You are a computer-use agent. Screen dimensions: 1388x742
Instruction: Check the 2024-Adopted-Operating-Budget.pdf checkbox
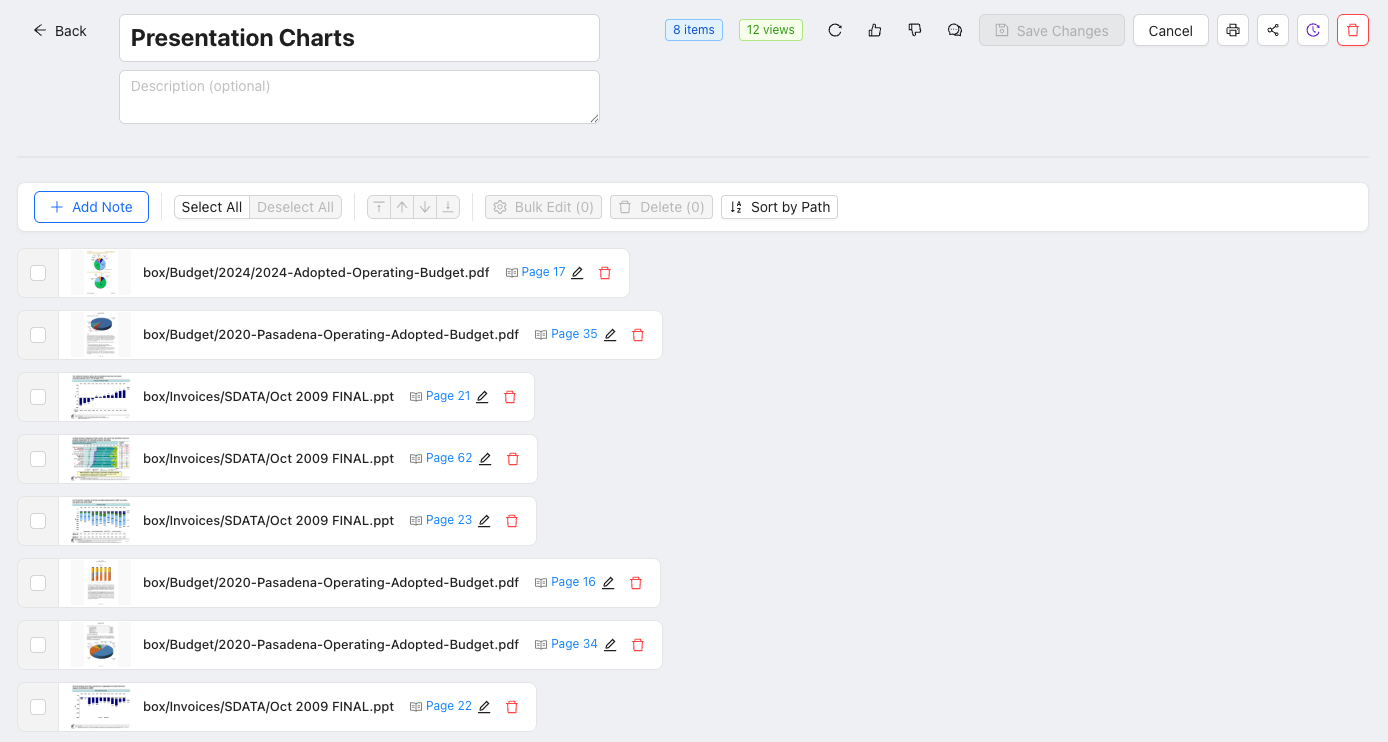(x=38, y=273)
